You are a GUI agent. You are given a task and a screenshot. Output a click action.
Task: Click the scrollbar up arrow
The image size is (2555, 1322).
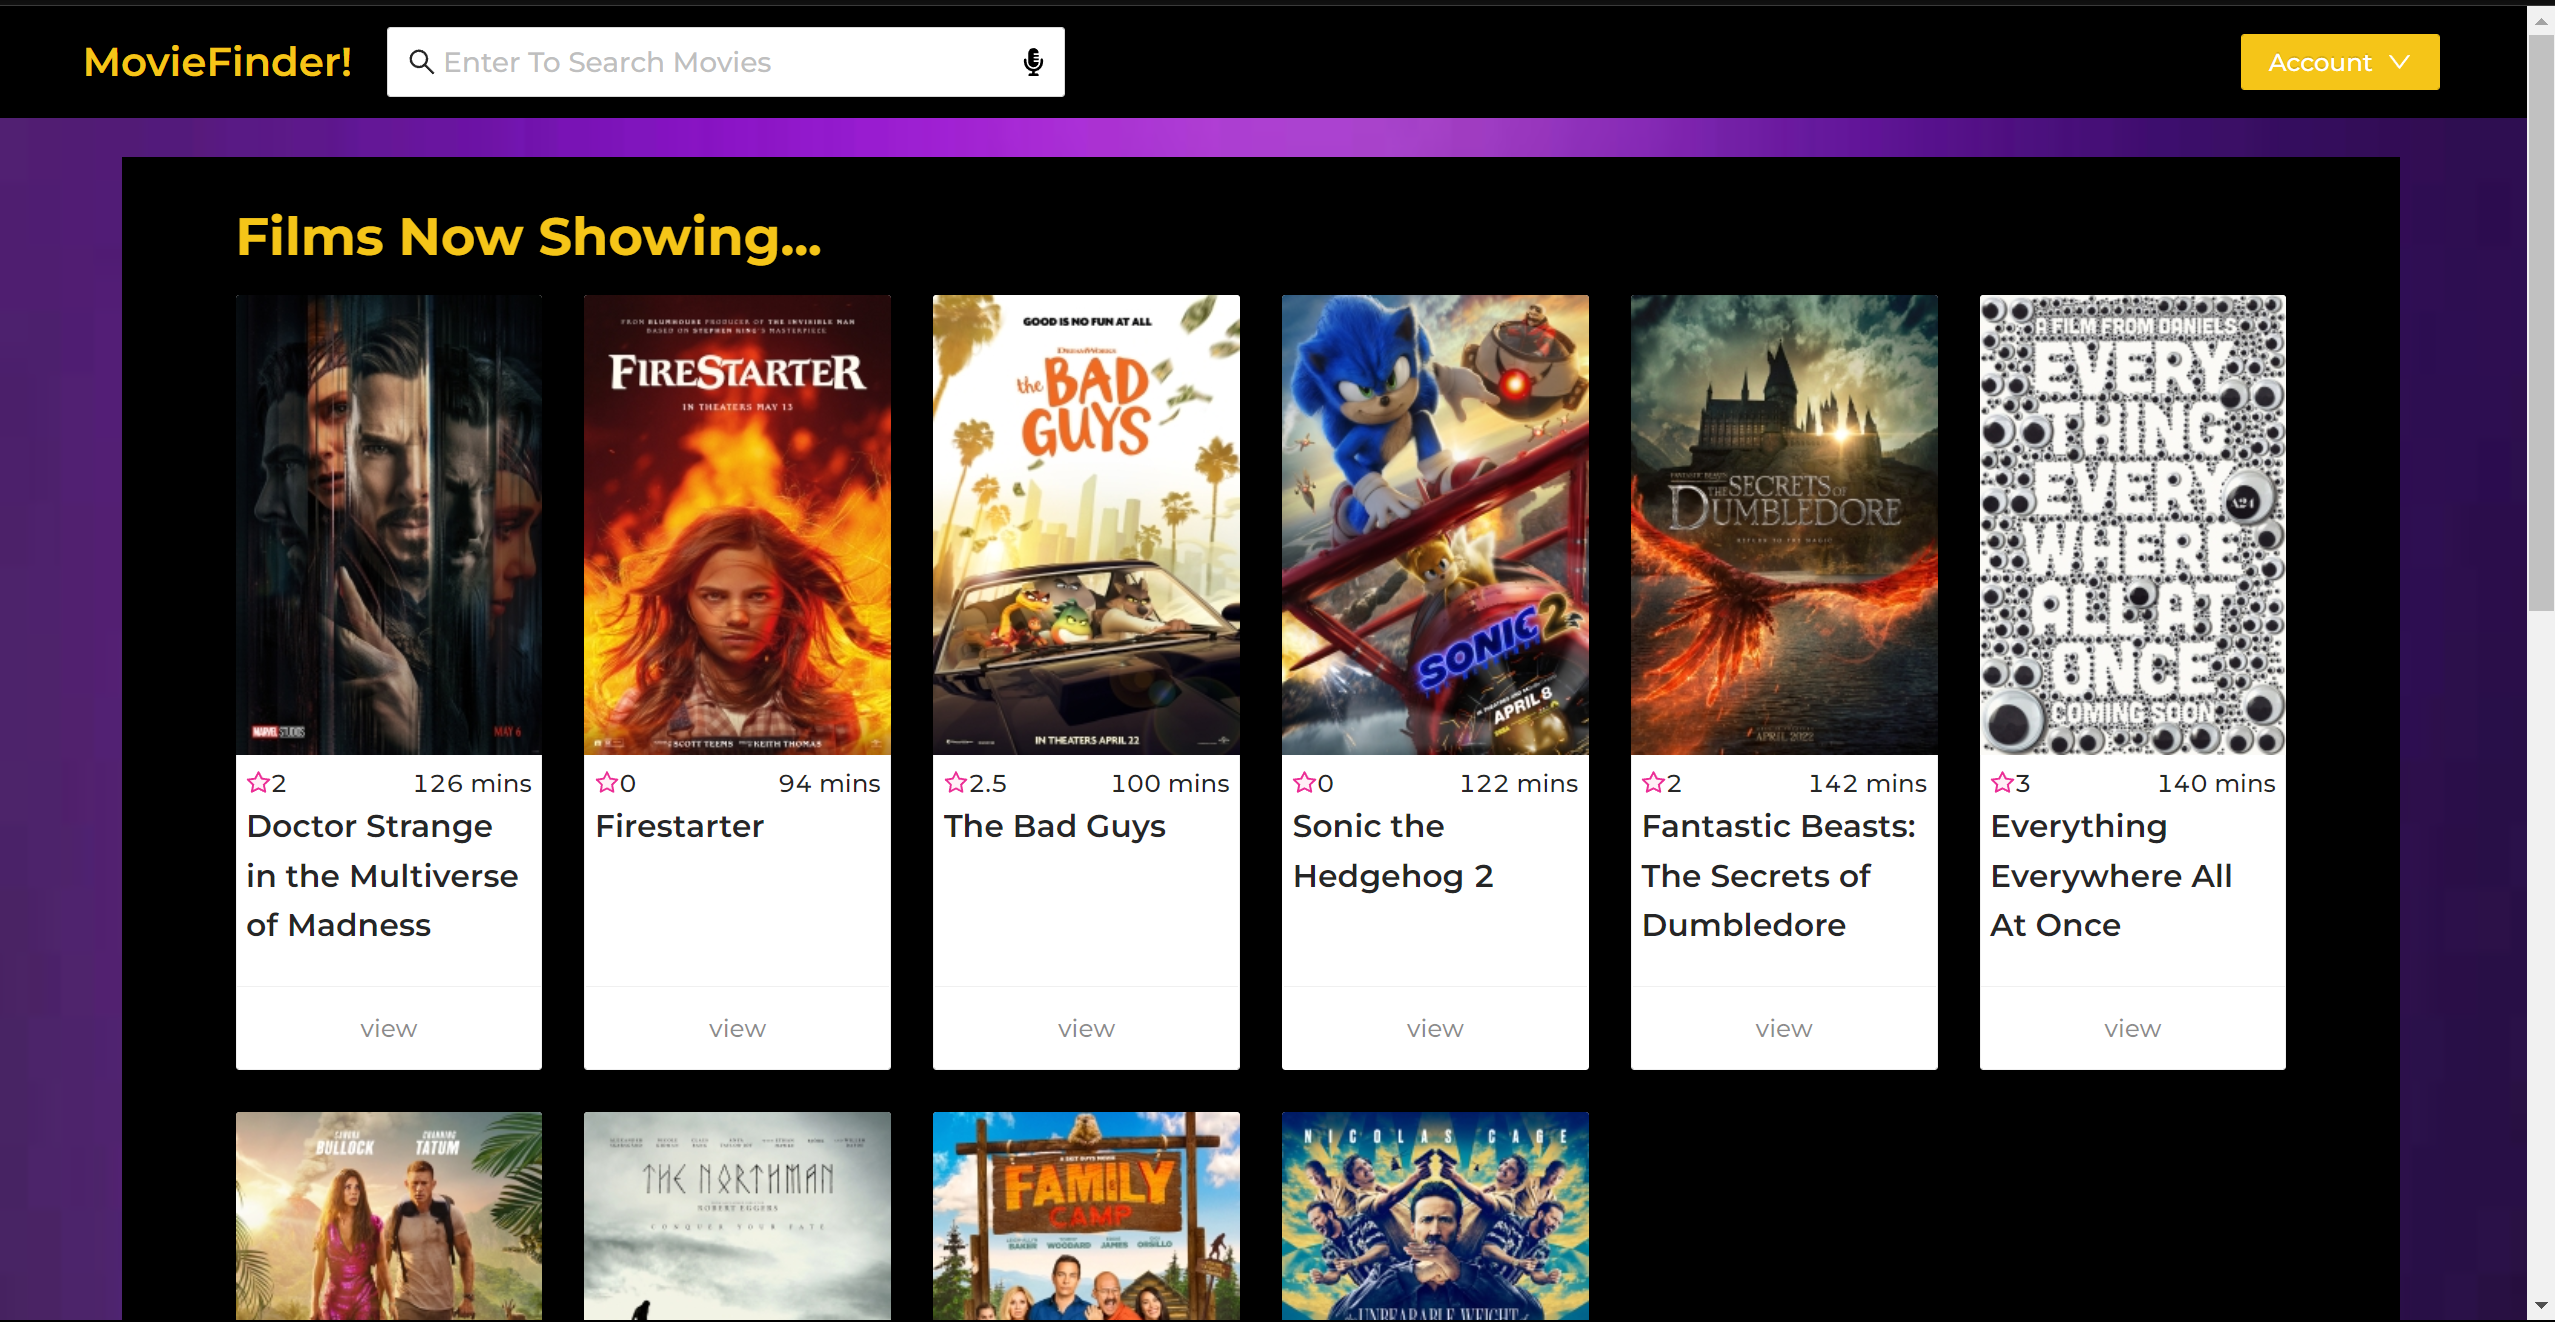[2541, 20]
